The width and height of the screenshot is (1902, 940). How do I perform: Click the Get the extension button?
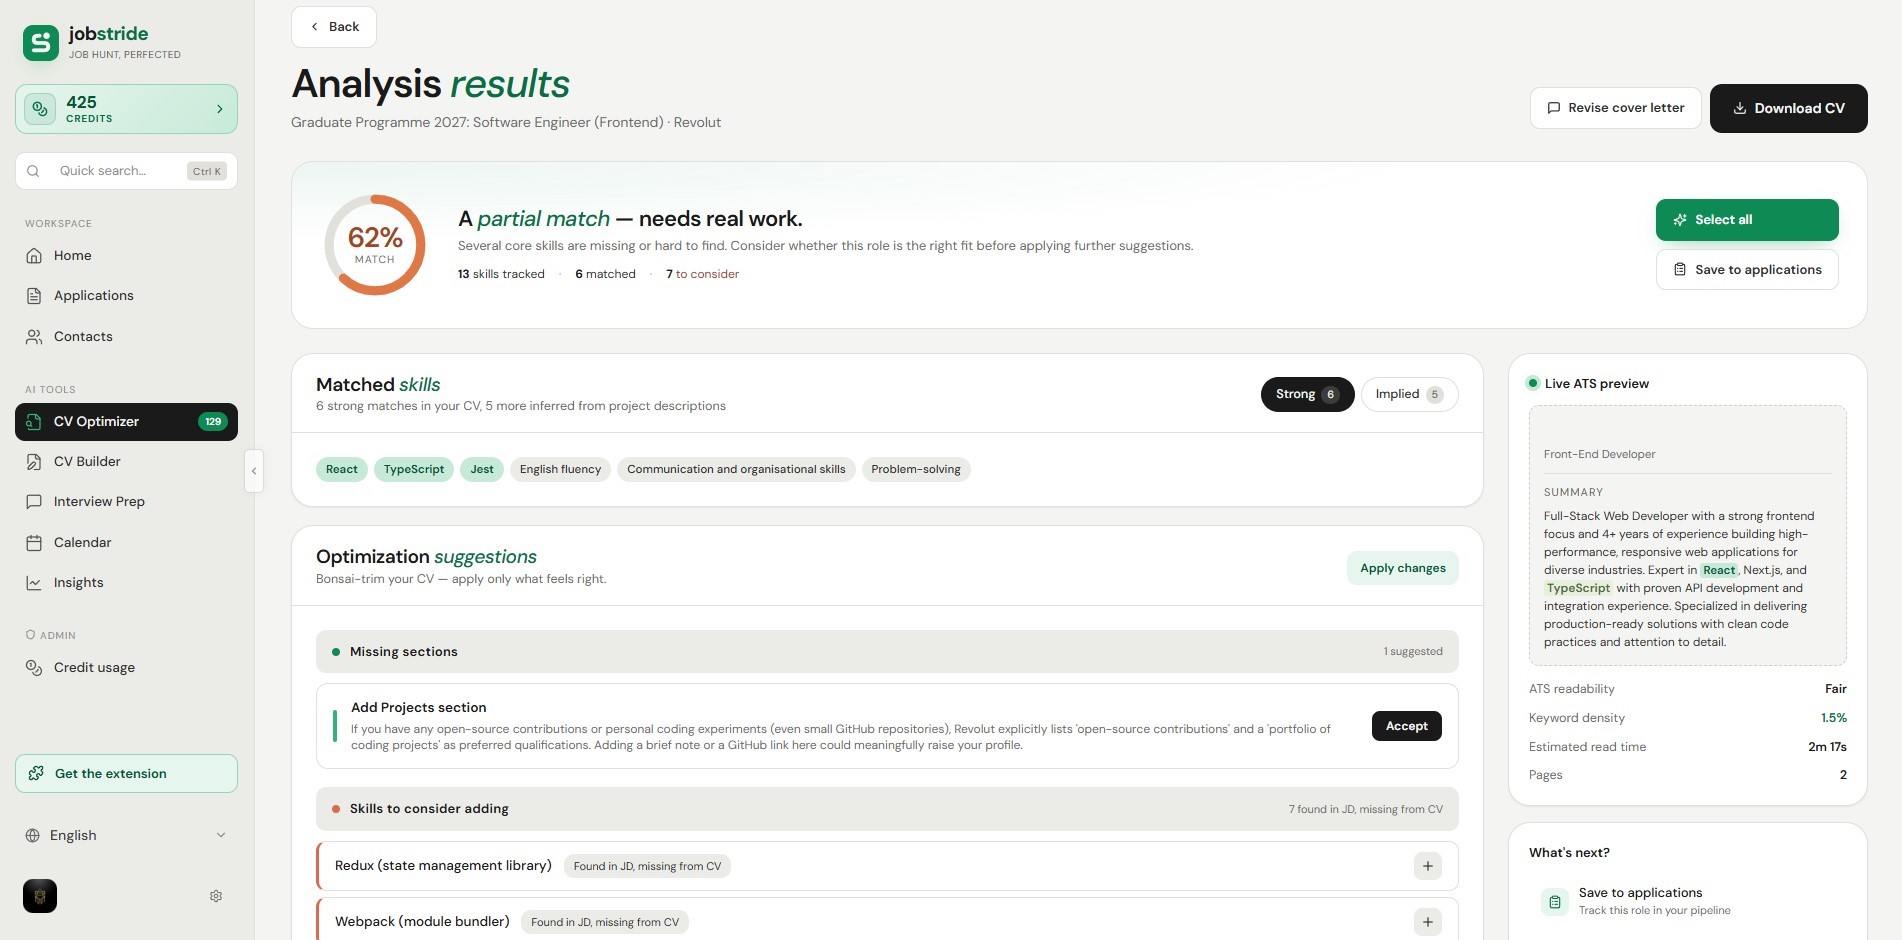pos(126,774)
